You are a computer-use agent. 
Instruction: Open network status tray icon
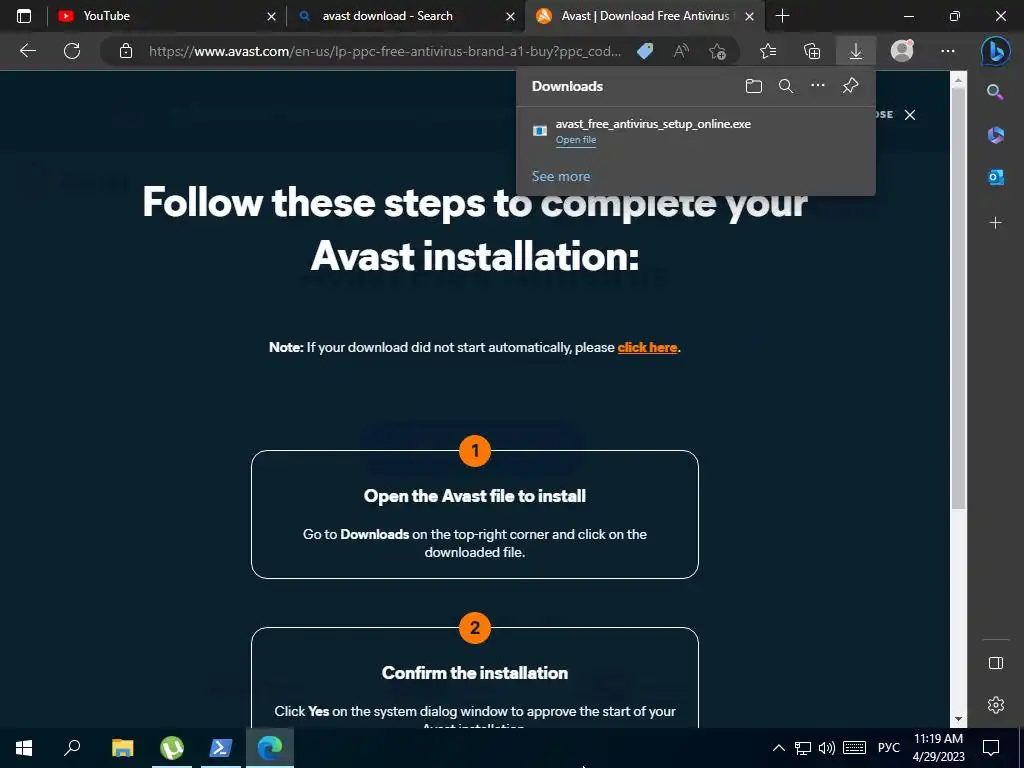point(803,748)
